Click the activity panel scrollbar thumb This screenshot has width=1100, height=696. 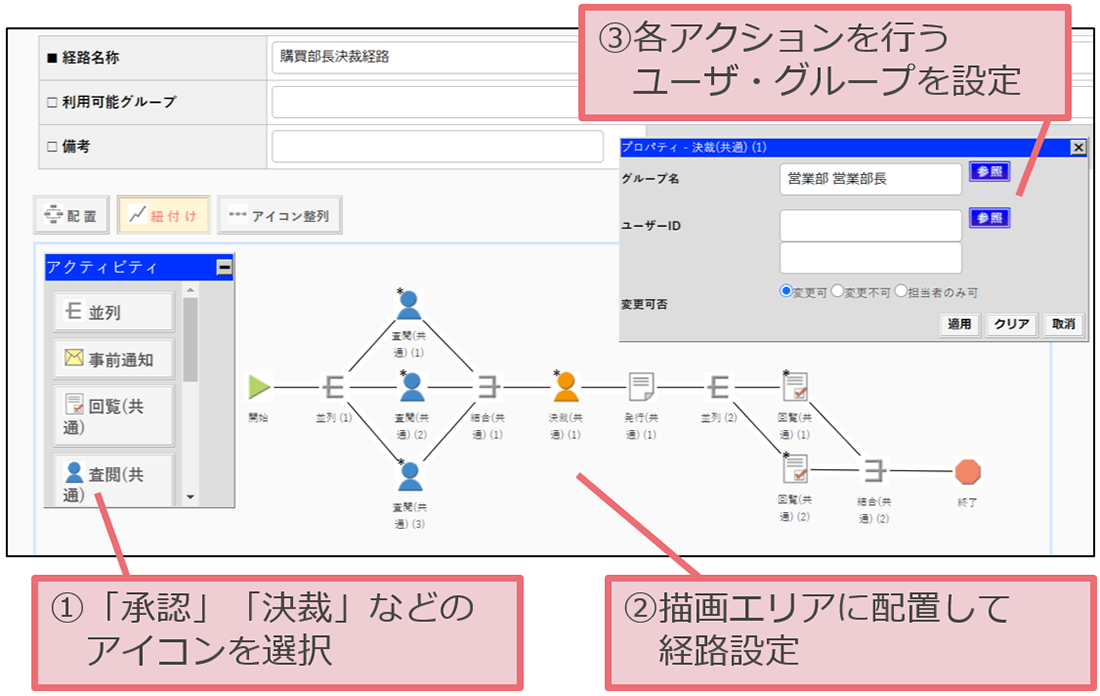(190, 340)
